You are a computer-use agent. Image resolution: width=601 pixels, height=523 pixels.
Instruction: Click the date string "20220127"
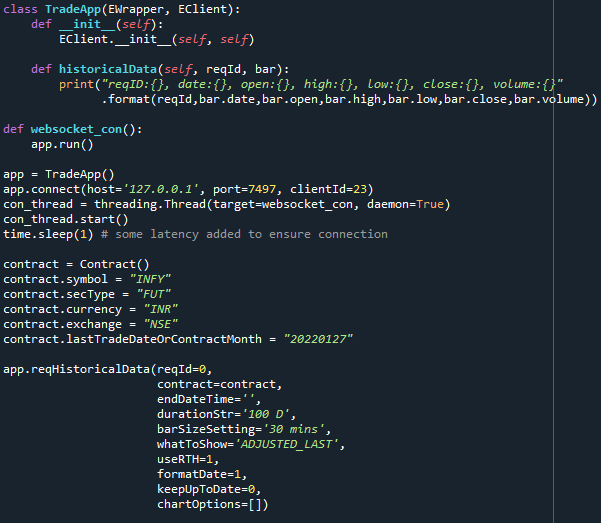pos(318,339)
